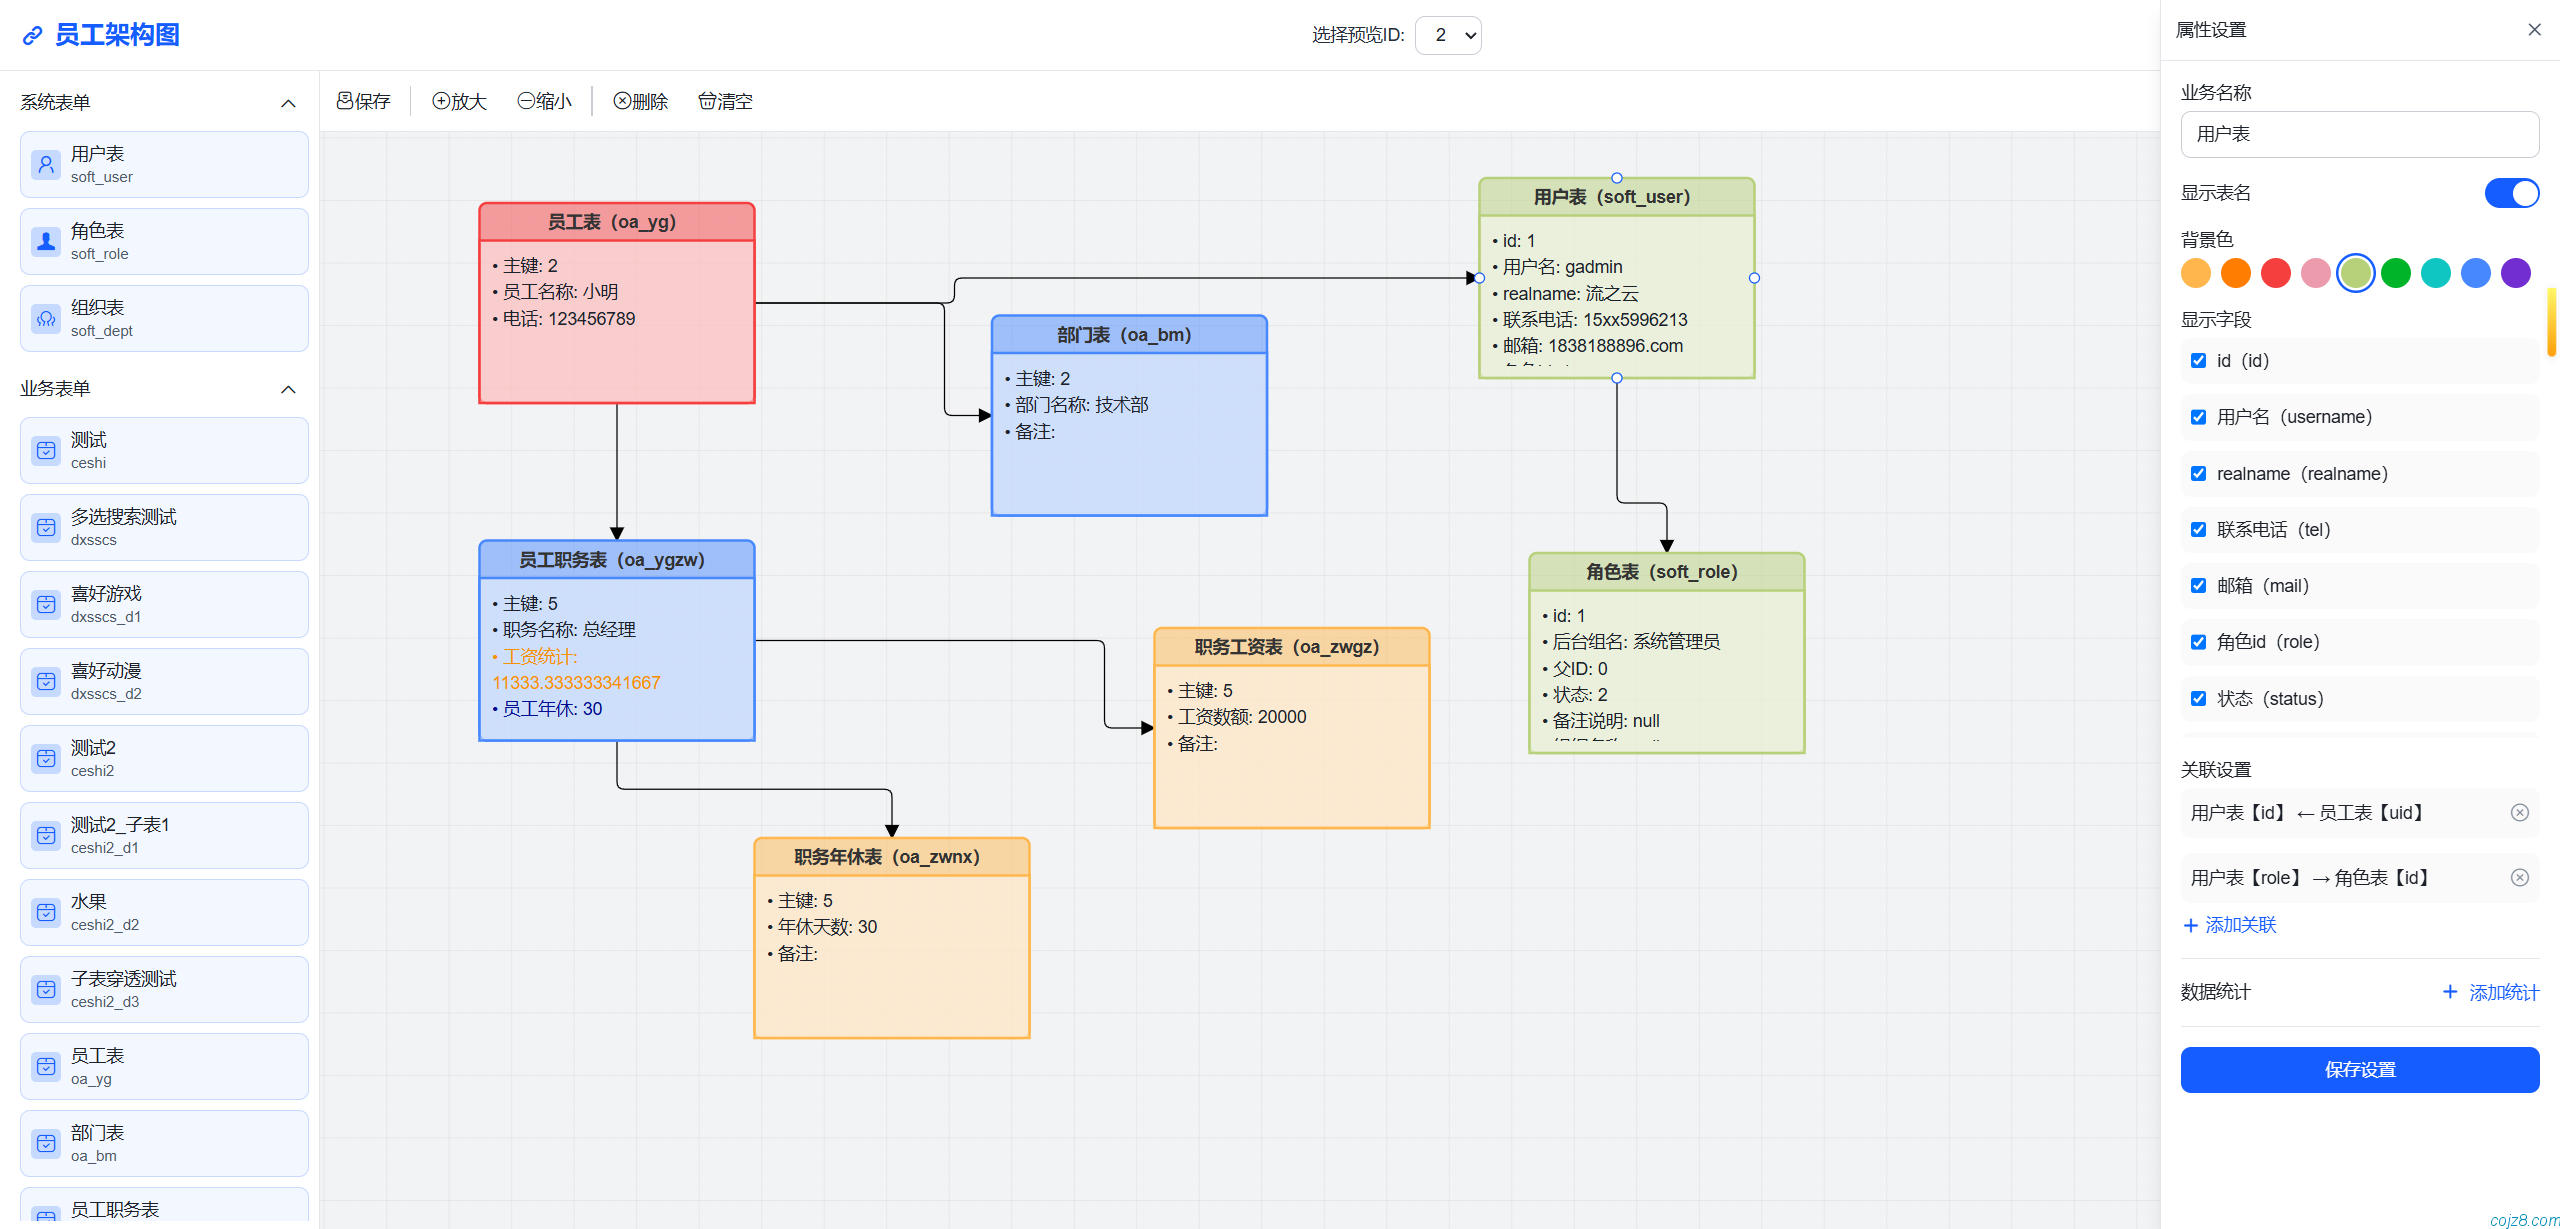Collapse the 系统表单 section

coord(288,102)
